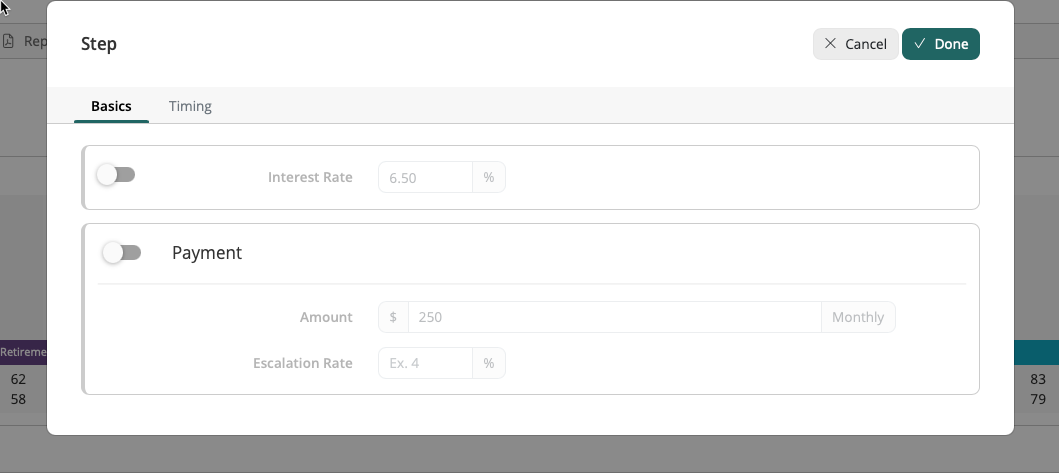Focus the Interest Rate input field

click(x=425, y=177)
